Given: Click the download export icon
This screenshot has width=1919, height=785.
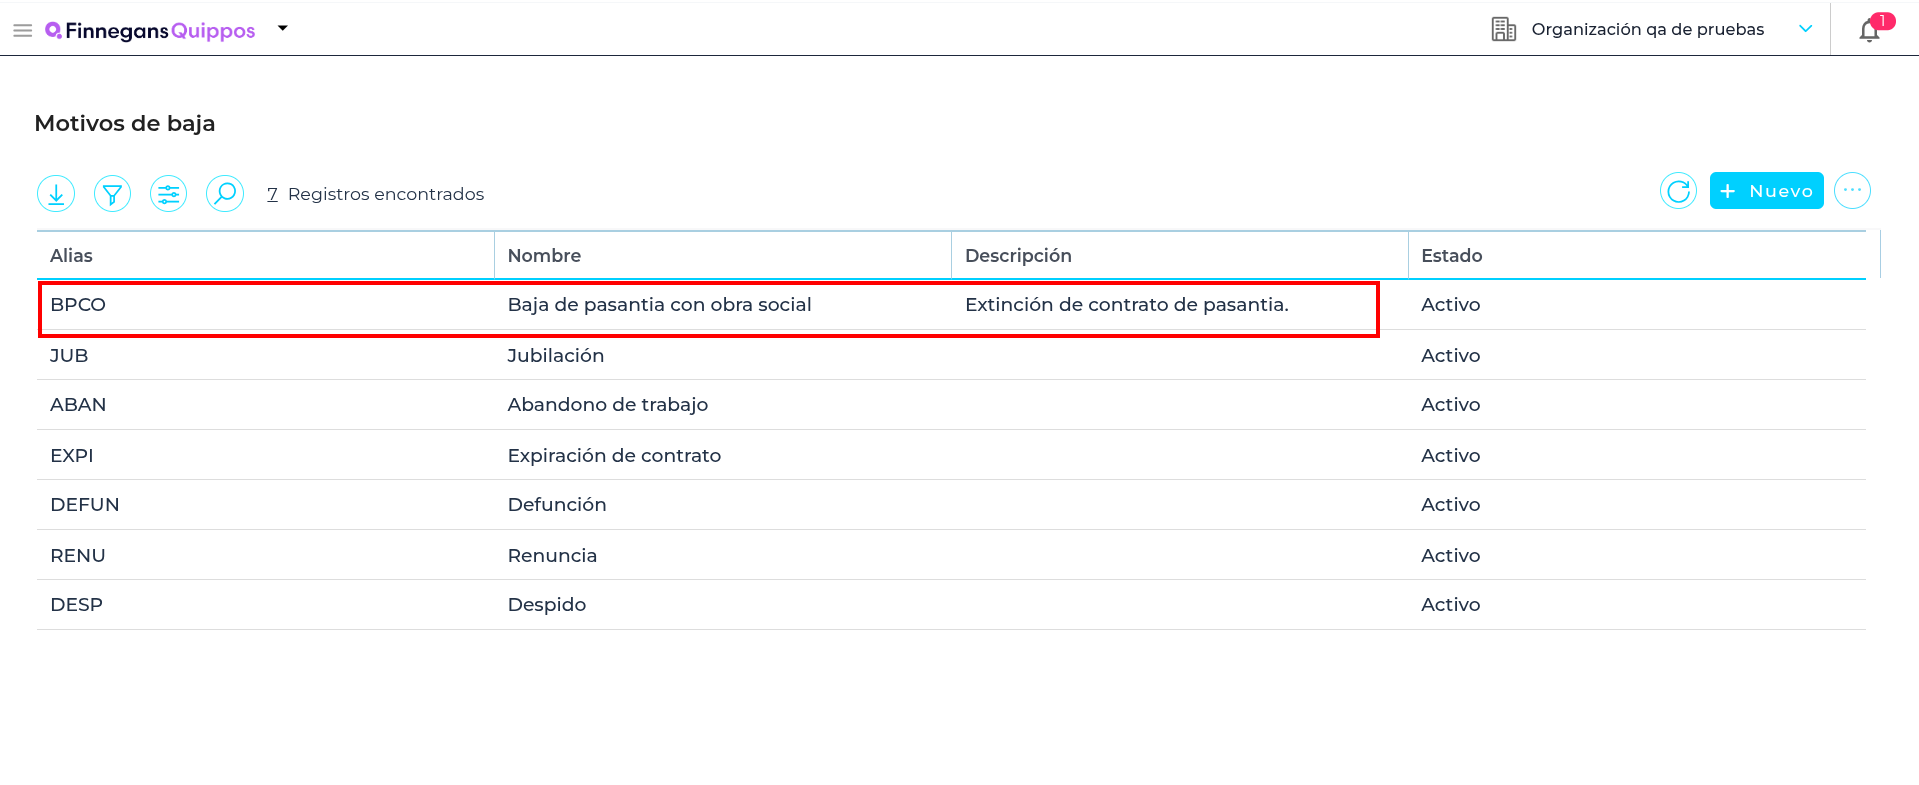Looking at the screenshot, I should [56, 193].
